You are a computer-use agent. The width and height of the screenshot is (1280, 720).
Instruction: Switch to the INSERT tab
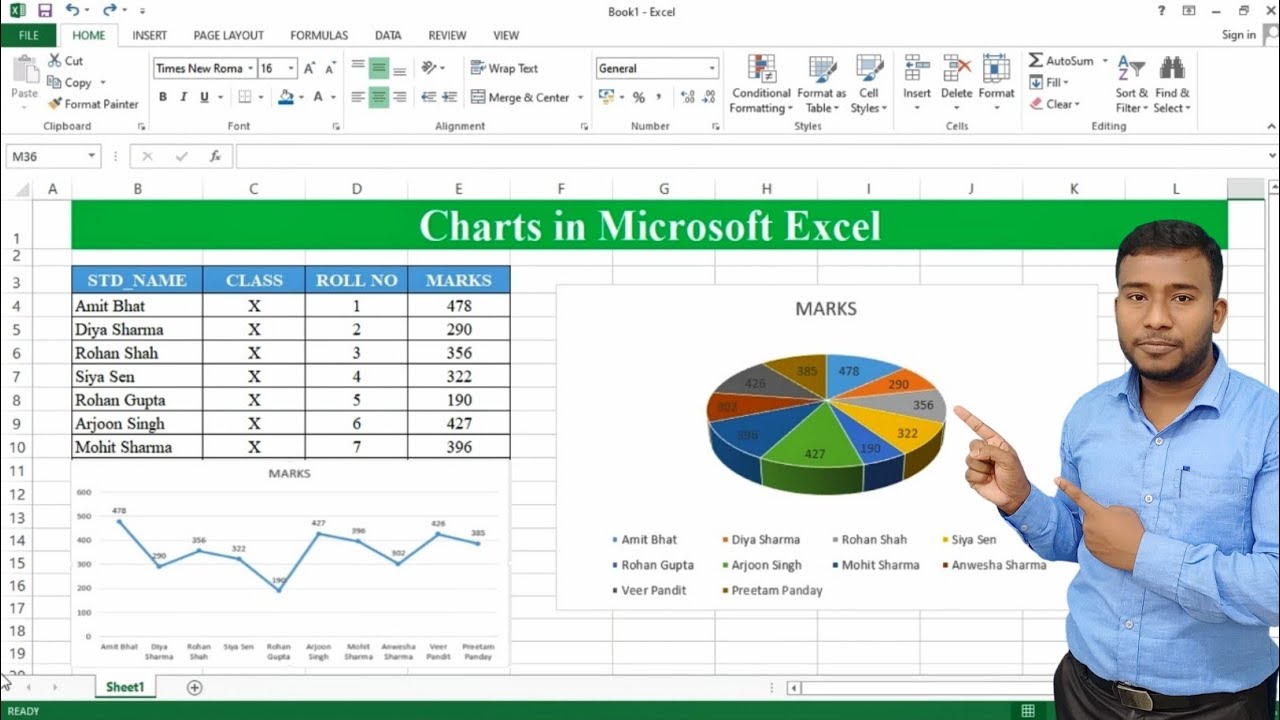(149, 35)
